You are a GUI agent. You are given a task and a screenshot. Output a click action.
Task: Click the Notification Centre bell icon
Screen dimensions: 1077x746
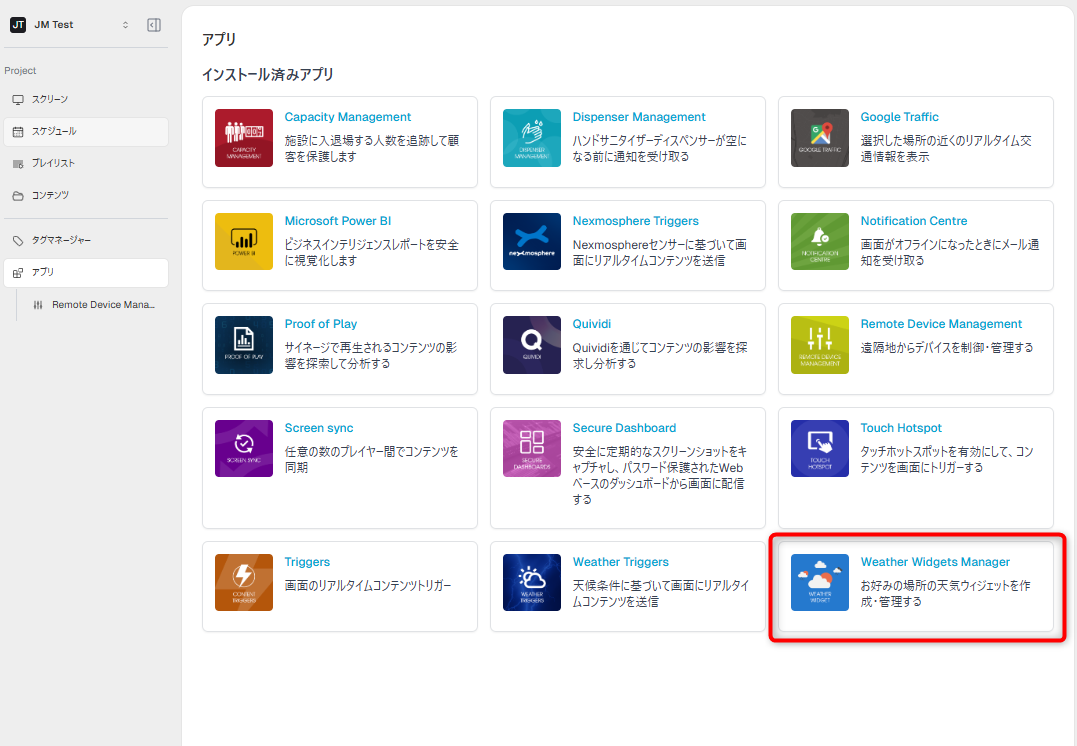[819, 242]
